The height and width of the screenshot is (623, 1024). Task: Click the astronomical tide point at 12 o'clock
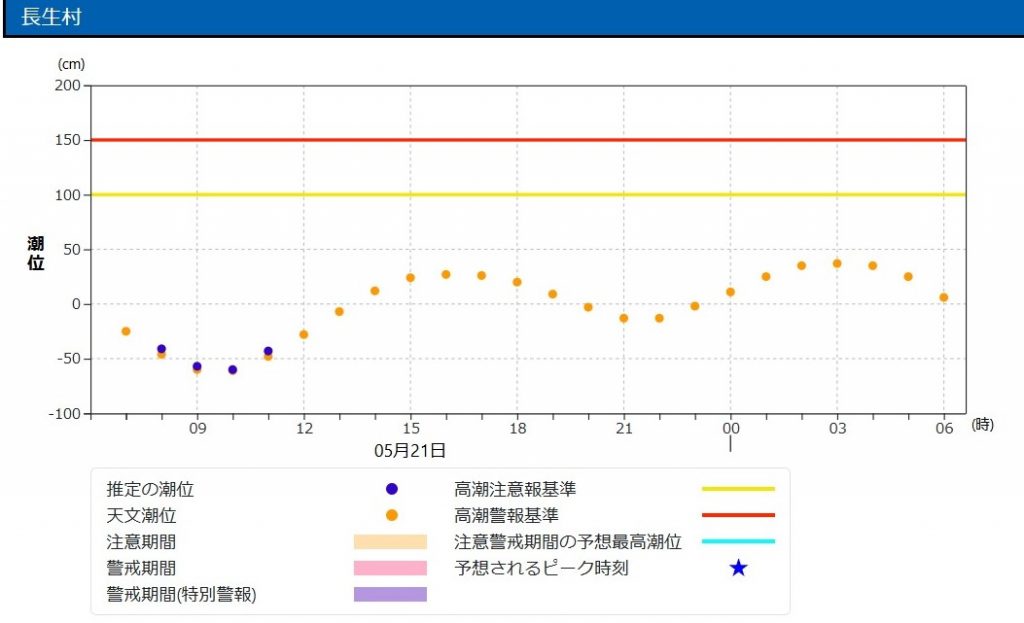click(x=304, y=334)
